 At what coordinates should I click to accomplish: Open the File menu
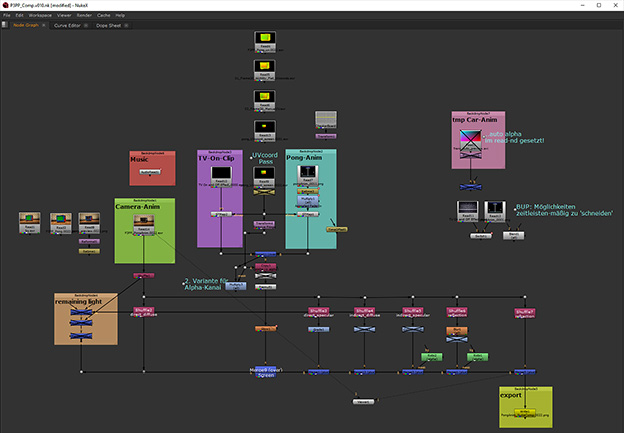7,16
